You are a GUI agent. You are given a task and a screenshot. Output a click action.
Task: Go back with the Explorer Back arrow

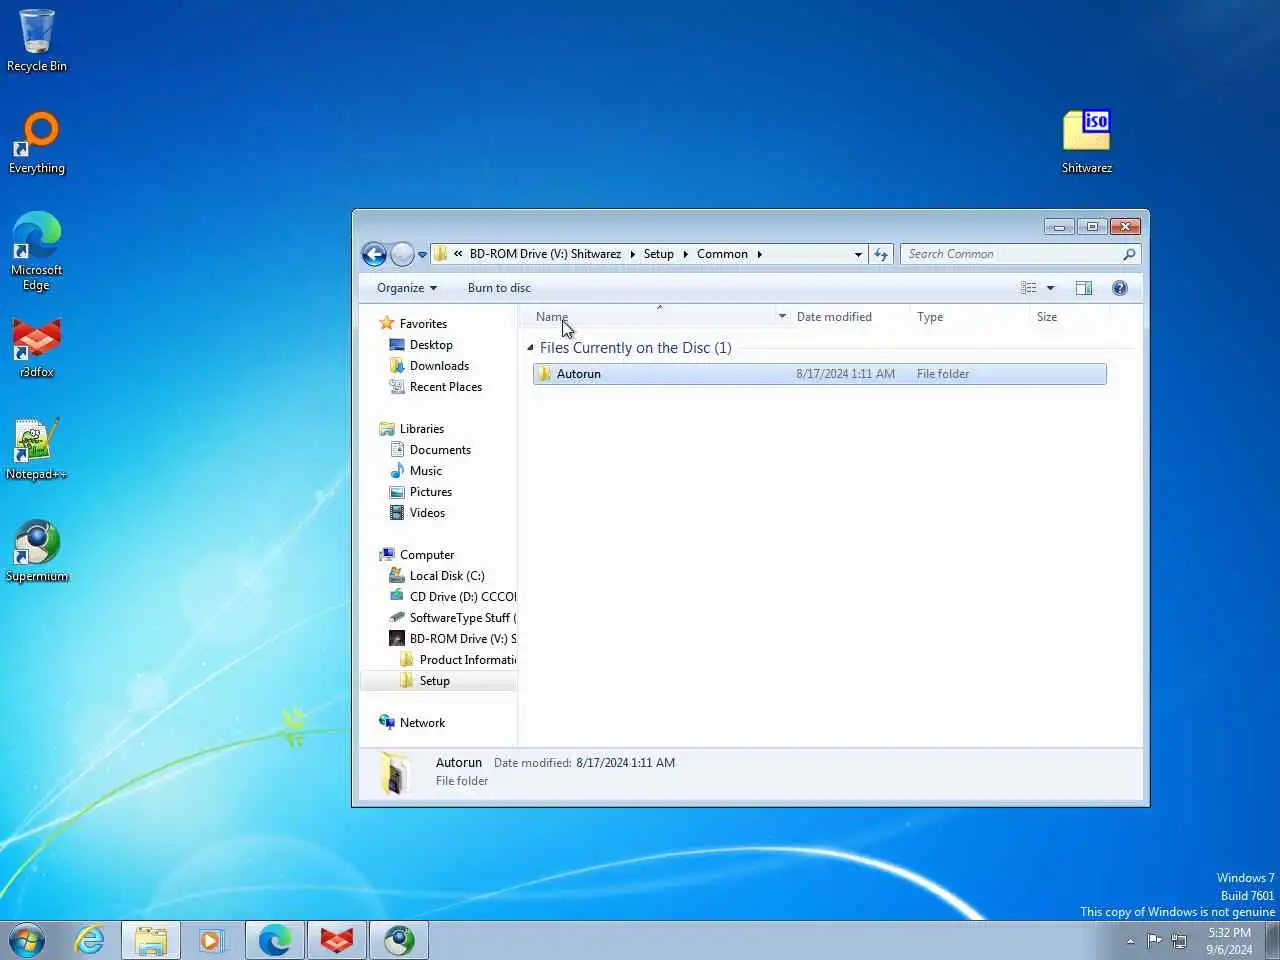(x=374, y=254)
